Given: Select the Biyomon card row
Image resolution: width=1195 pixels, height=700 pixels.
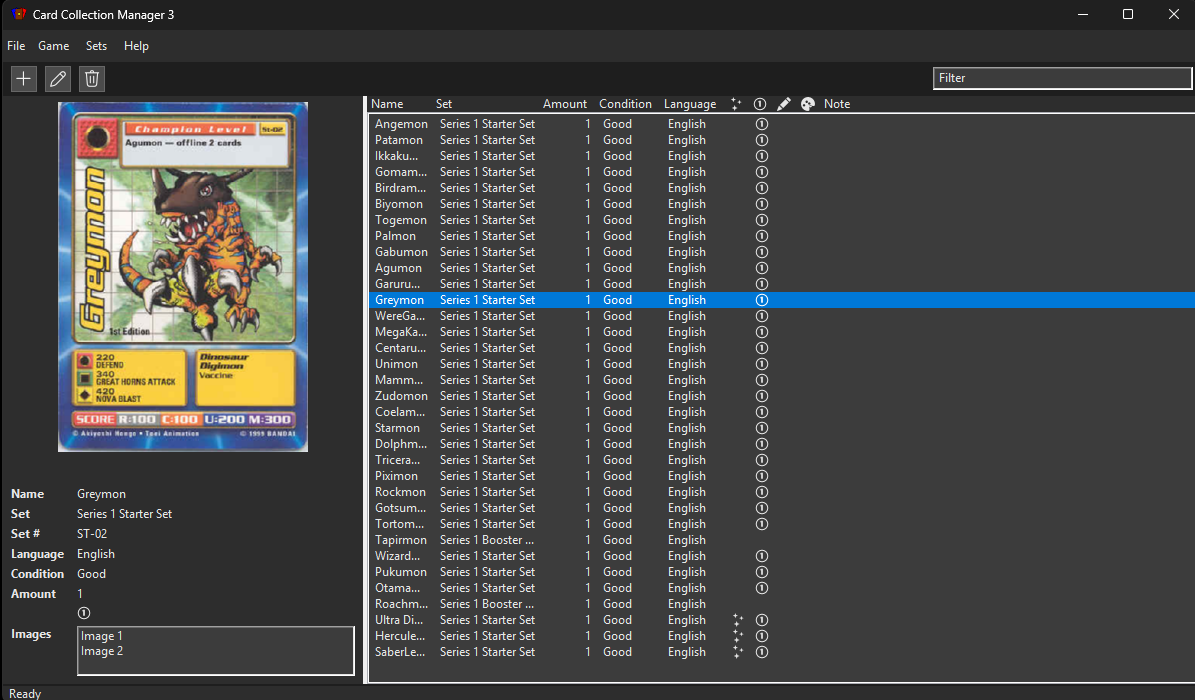Looking at the screenshot, I should 781,204.
